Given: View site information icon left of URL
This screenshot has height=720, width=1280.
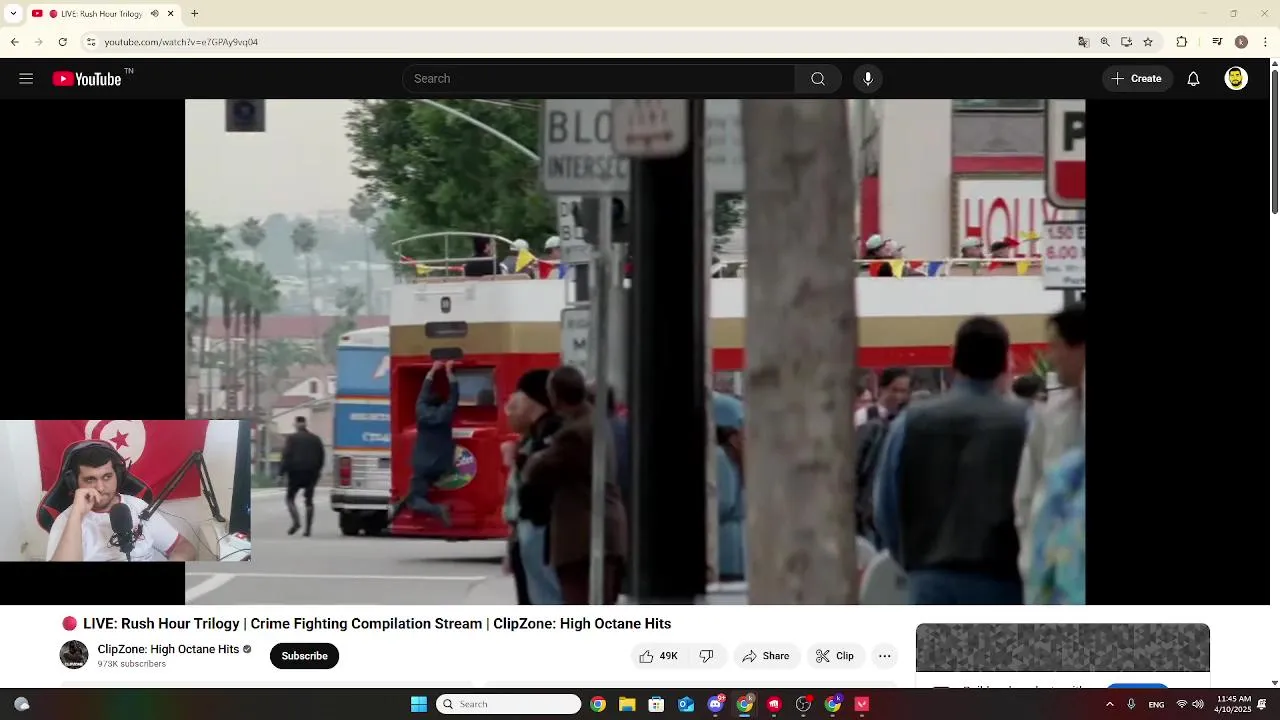Looking at the screenshot, I should (x=91, y=42).
